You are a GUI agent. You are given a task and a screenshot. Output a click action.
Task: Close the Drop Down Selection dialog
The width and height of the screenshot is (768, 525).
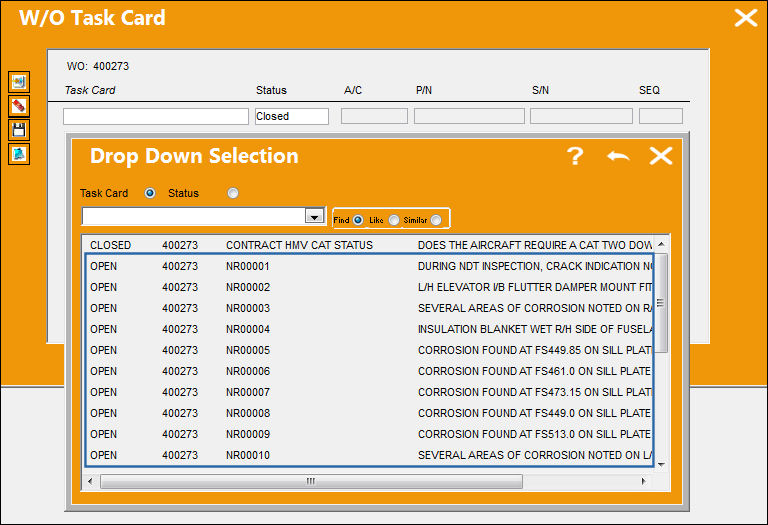(661, 156)
